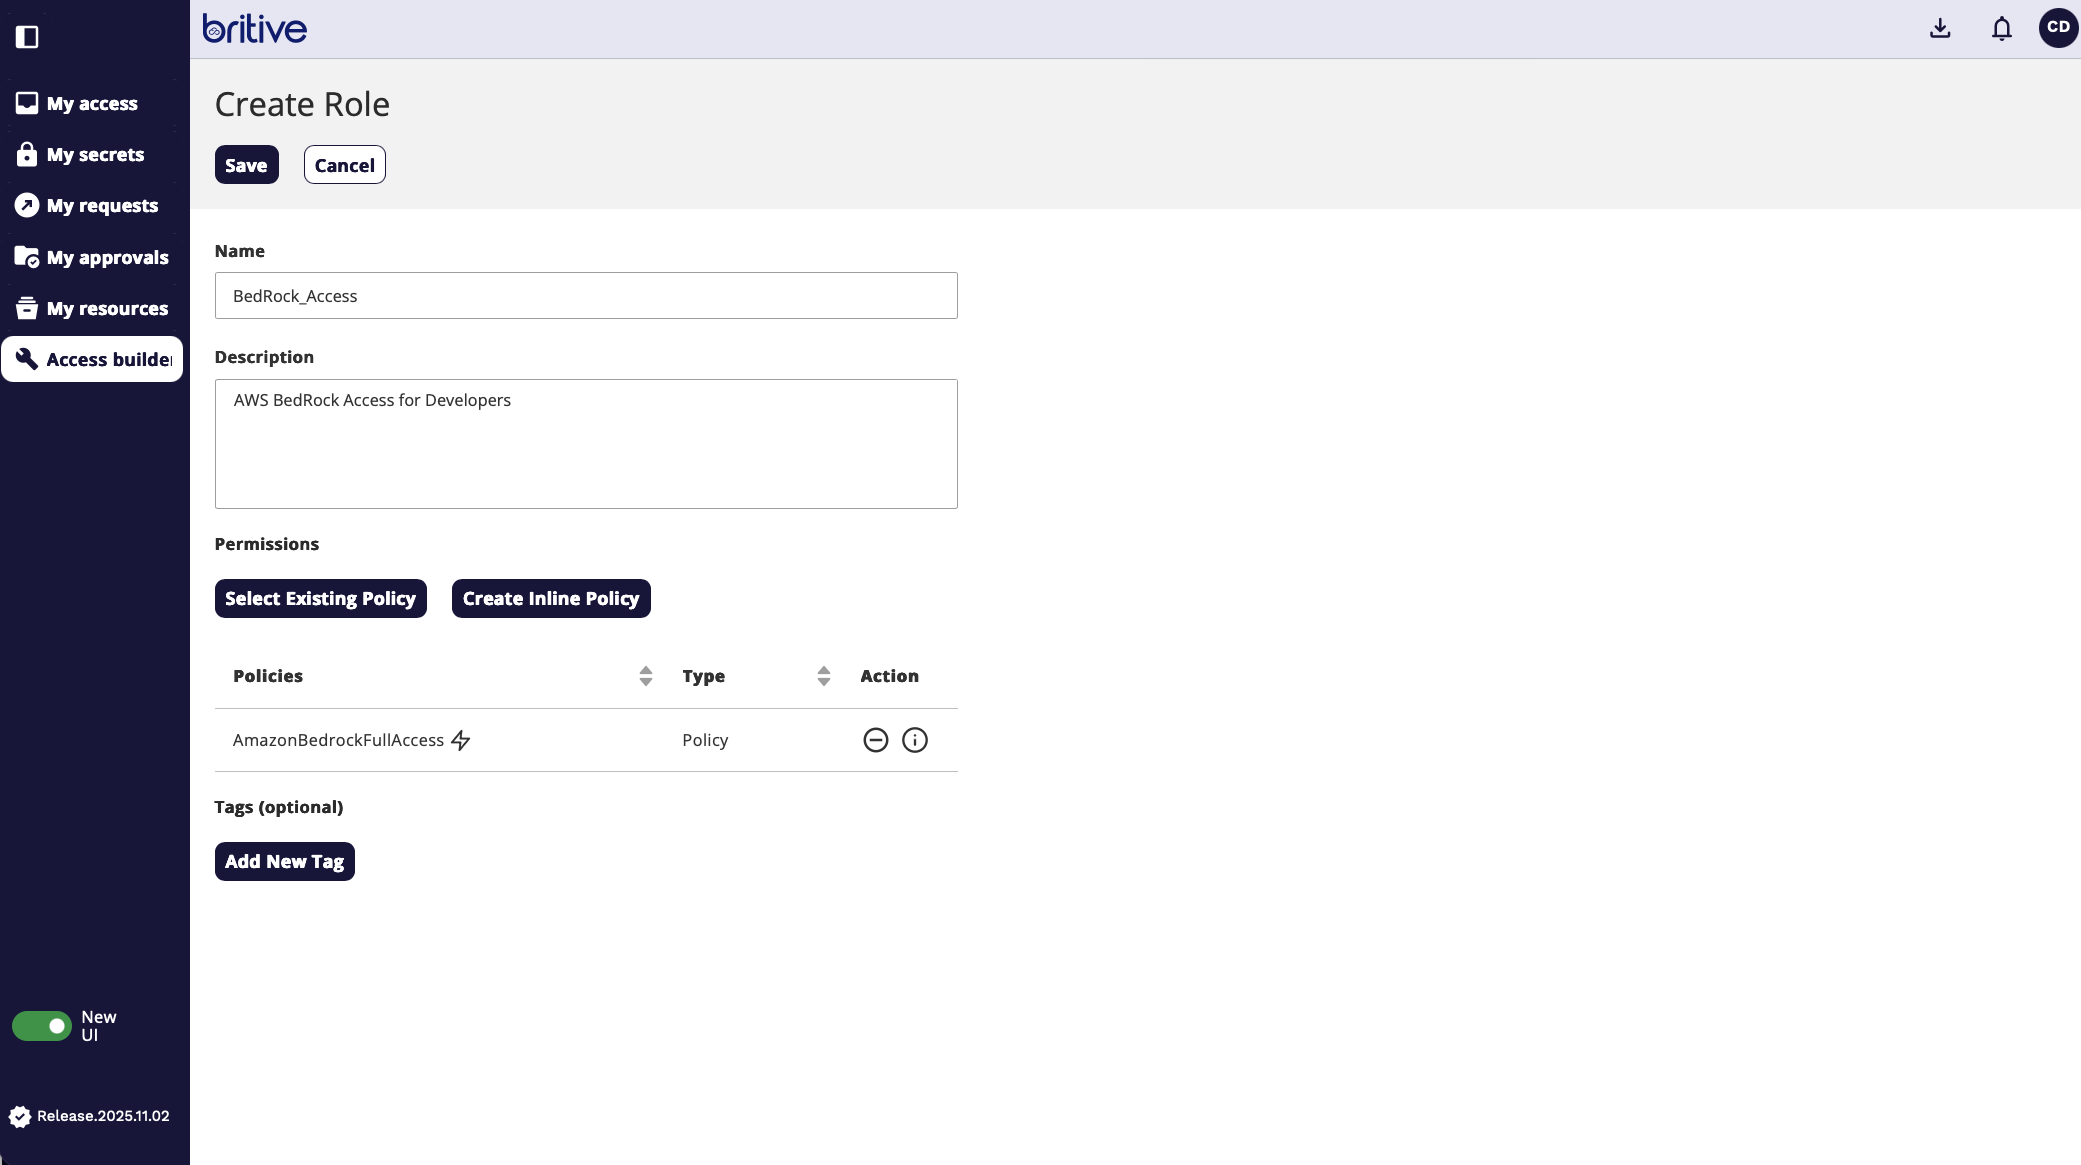Open CD user profile avatar

pyautogui.click(x=2058, y=28)
